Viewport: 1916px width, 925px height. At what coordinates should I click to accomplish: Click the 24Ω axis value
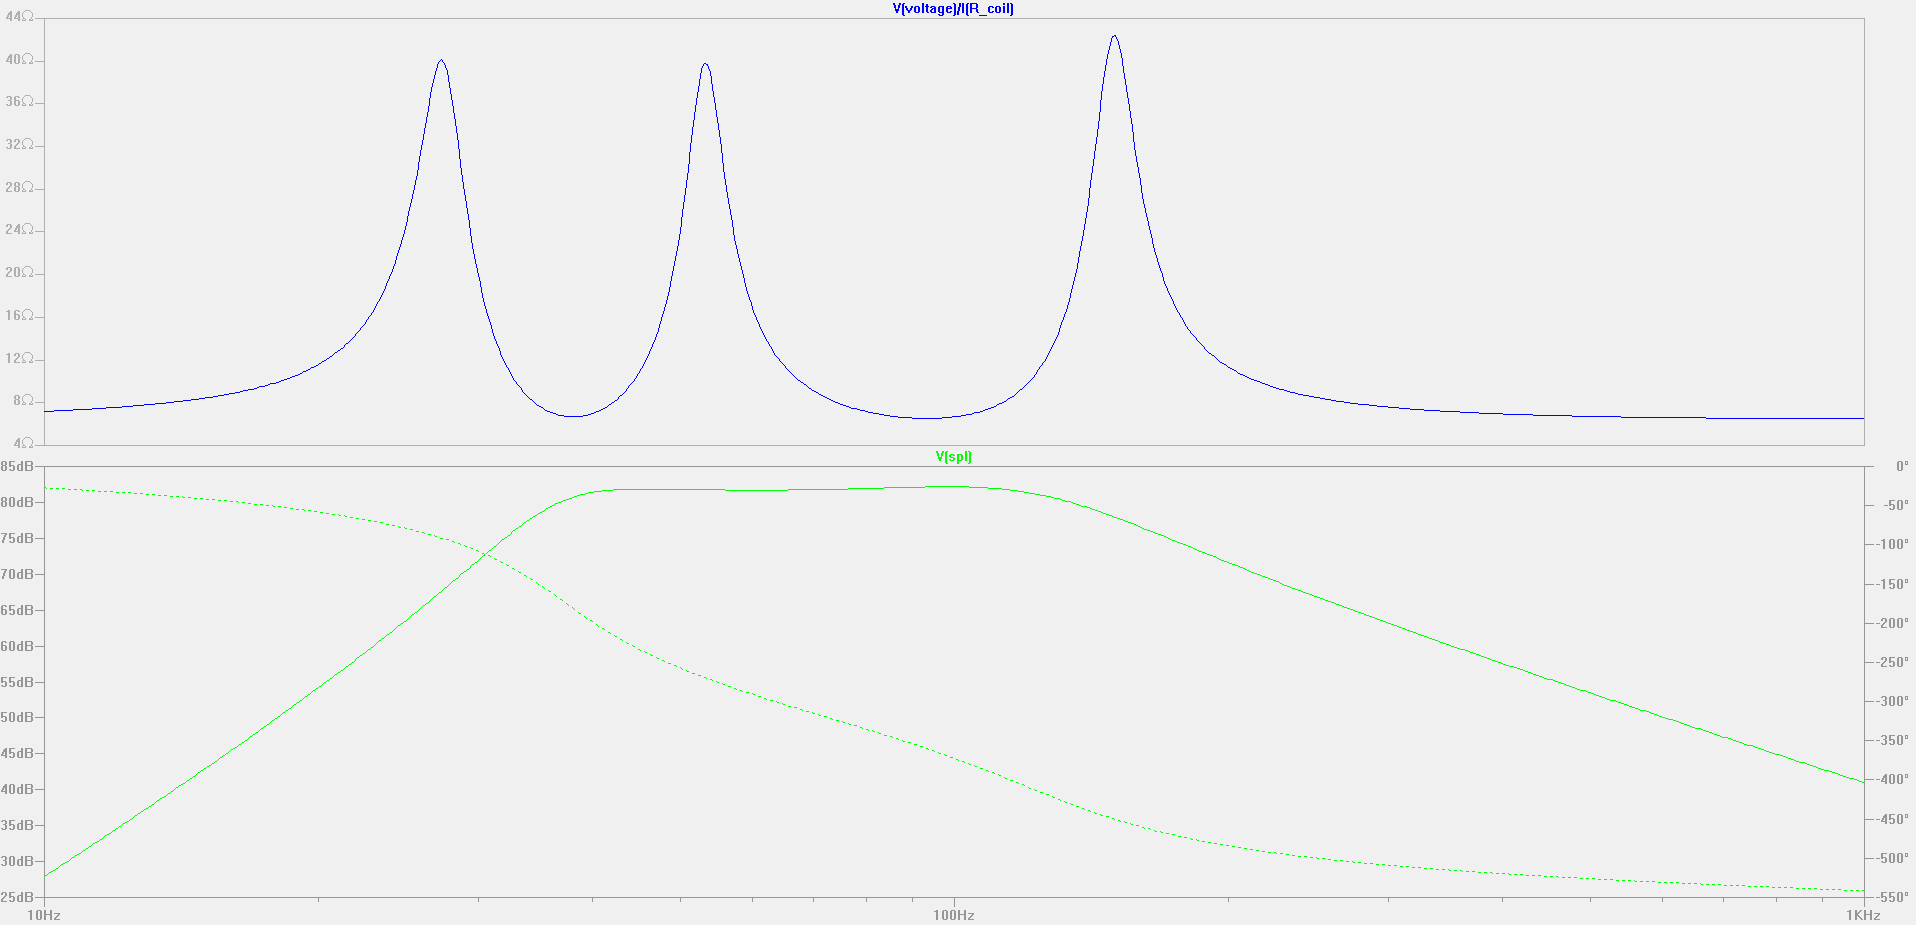[19, 230]
